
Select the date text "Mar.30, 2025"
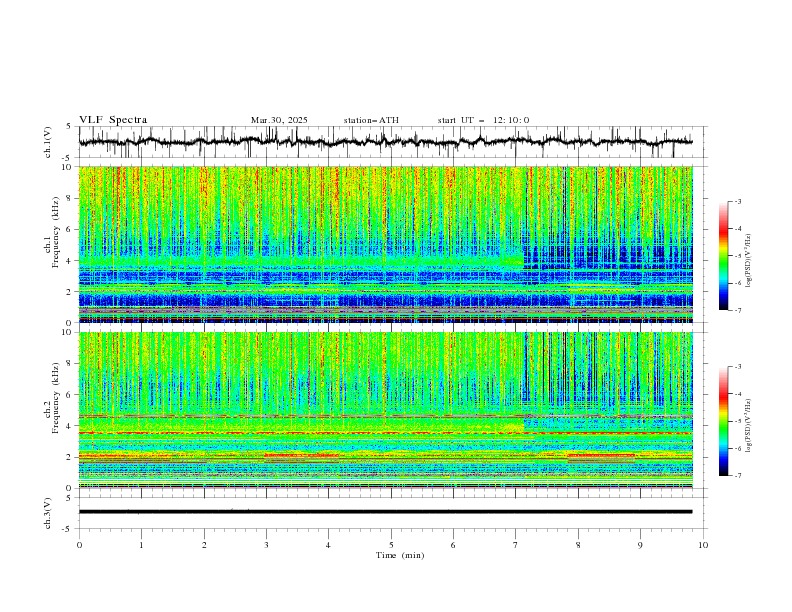[x=279, y=120]
